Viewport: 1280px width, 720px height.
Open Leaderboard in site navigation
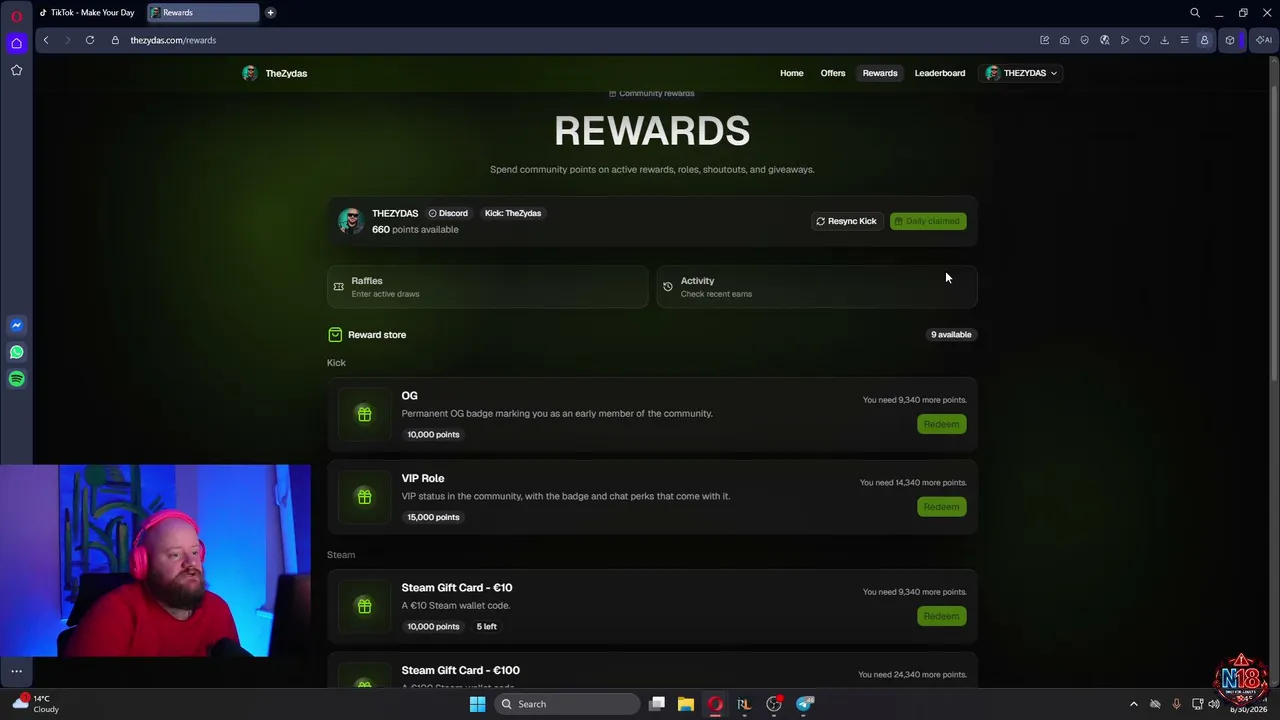pyautogui.click(x=940, y=73)
